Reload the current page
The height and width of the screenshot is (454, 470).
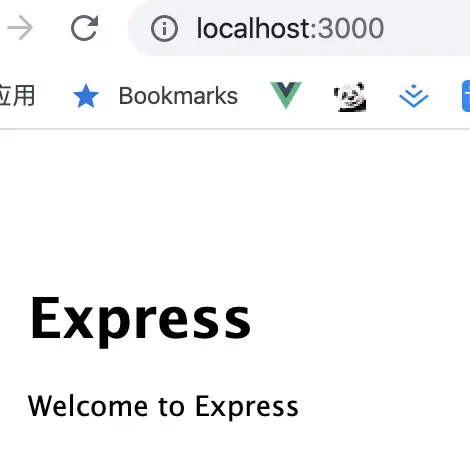85,28
